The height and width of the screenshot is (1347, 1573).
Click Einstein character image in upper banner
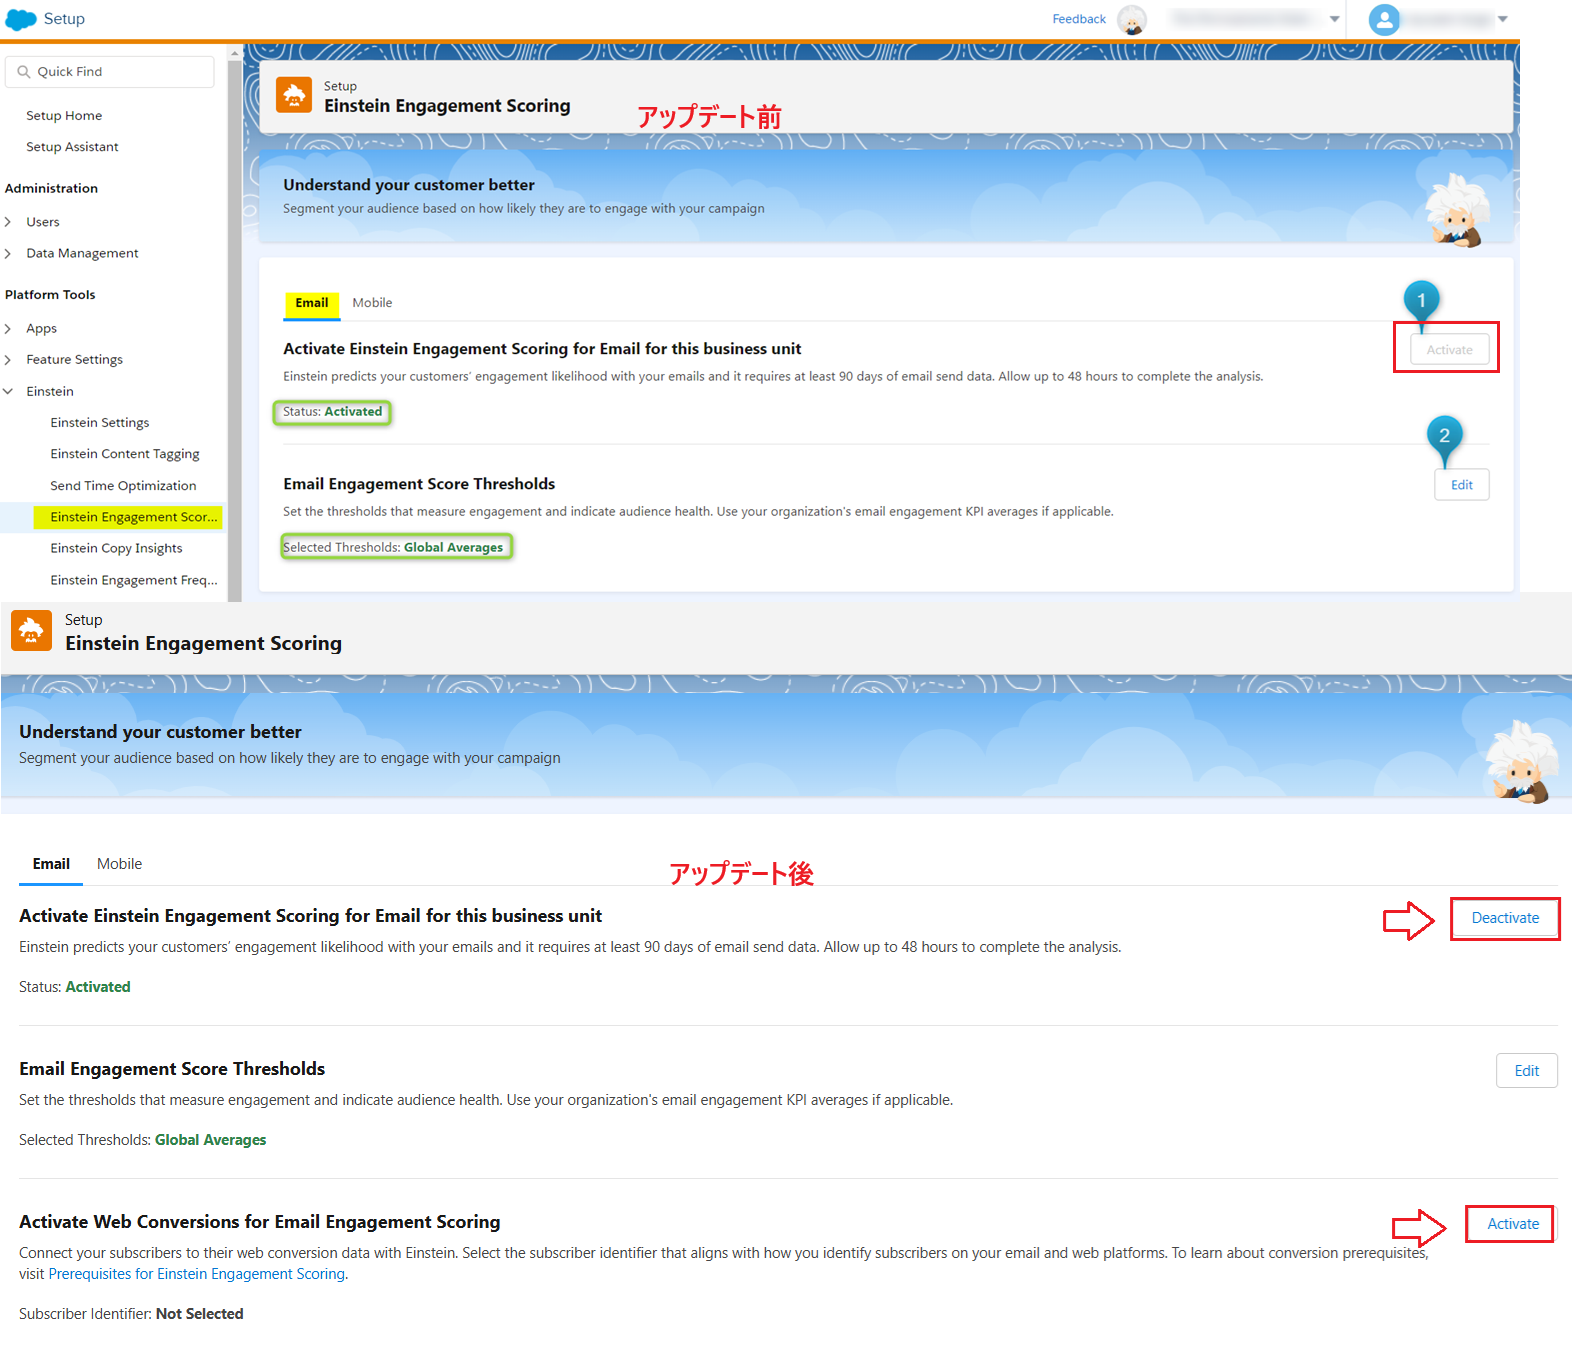pyautogui.click(x=1457, y=210)
